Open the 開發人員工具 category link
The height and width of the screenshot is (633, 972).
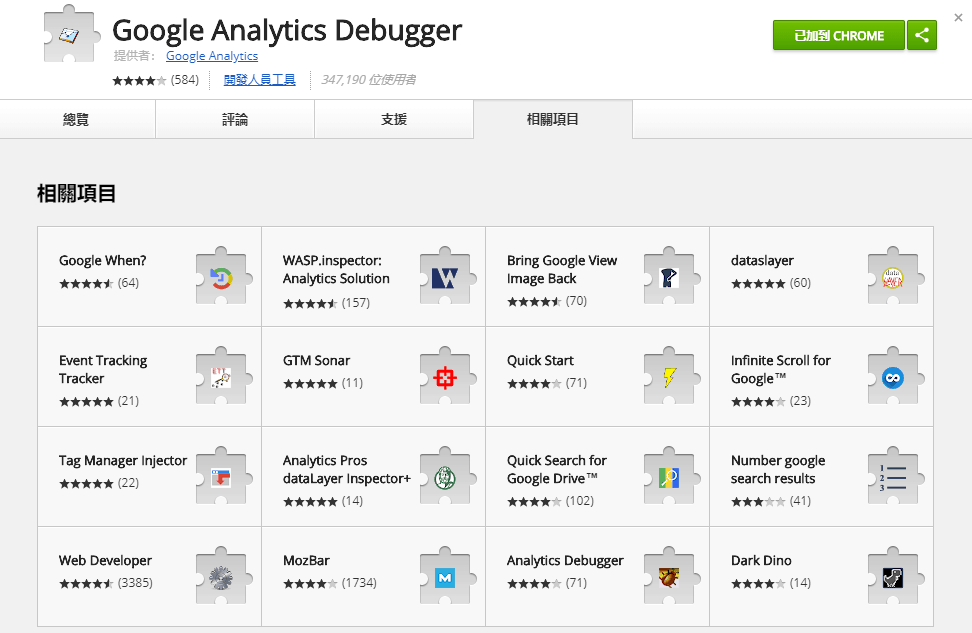[260, 79]
